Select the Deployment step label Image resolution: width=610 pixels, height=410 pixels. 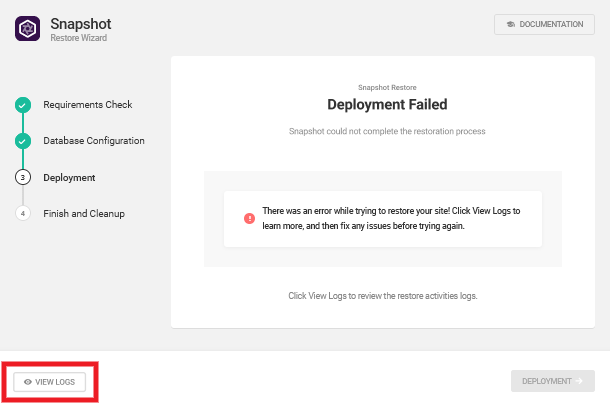point(69,178)
